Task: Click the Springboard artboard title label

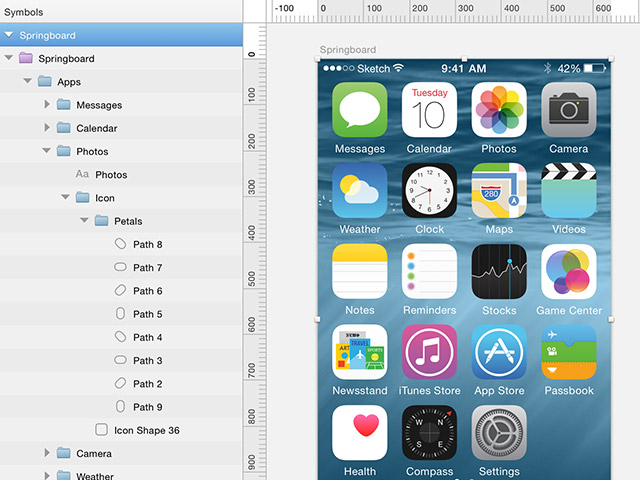Action: pos(347,50)
